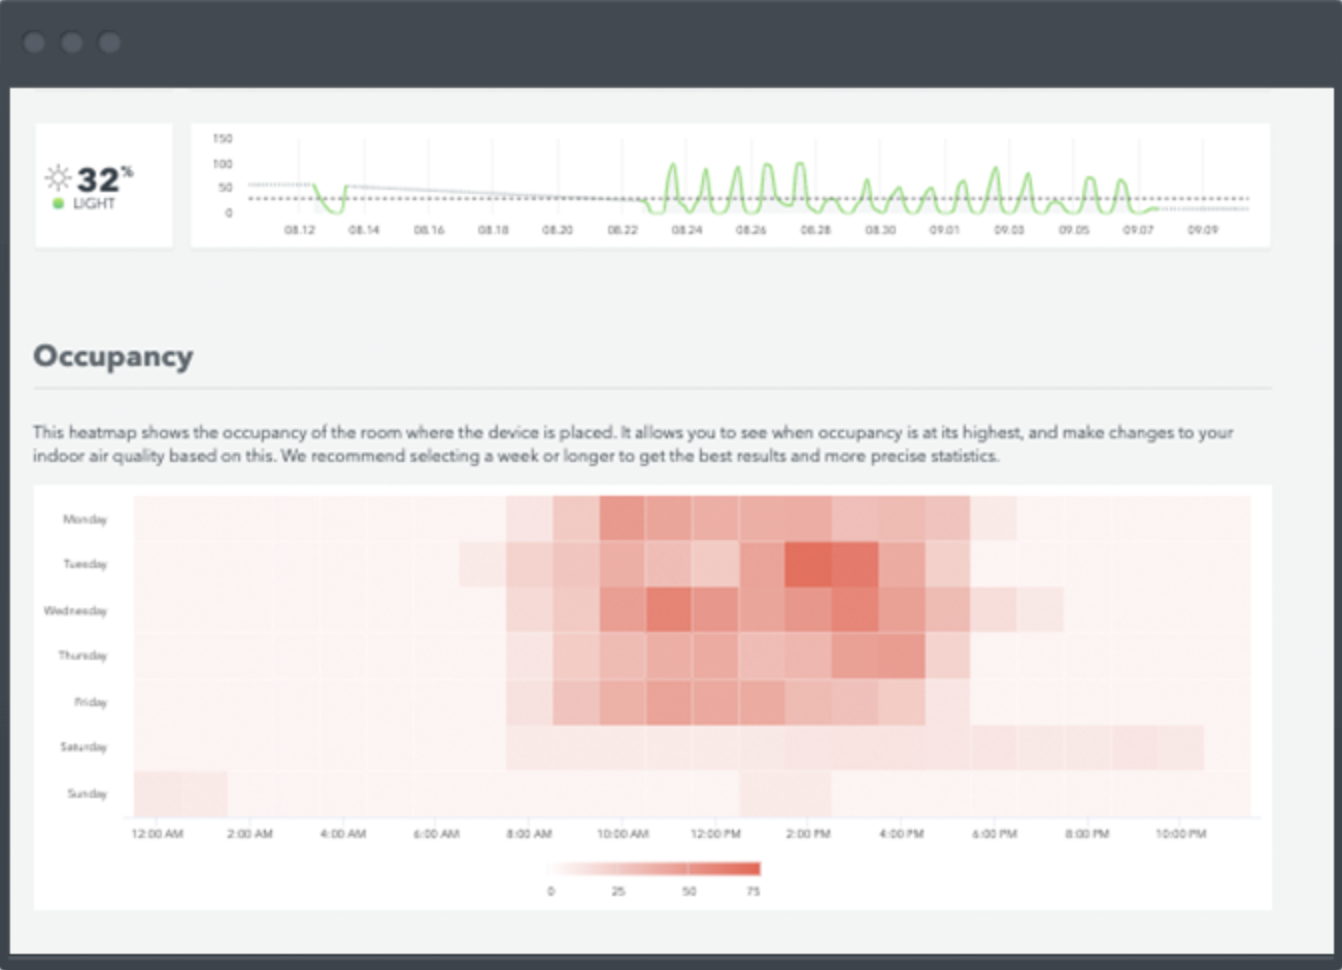Select the Monday row label
The image size is (1342, 970).
[x=85, y=519]
